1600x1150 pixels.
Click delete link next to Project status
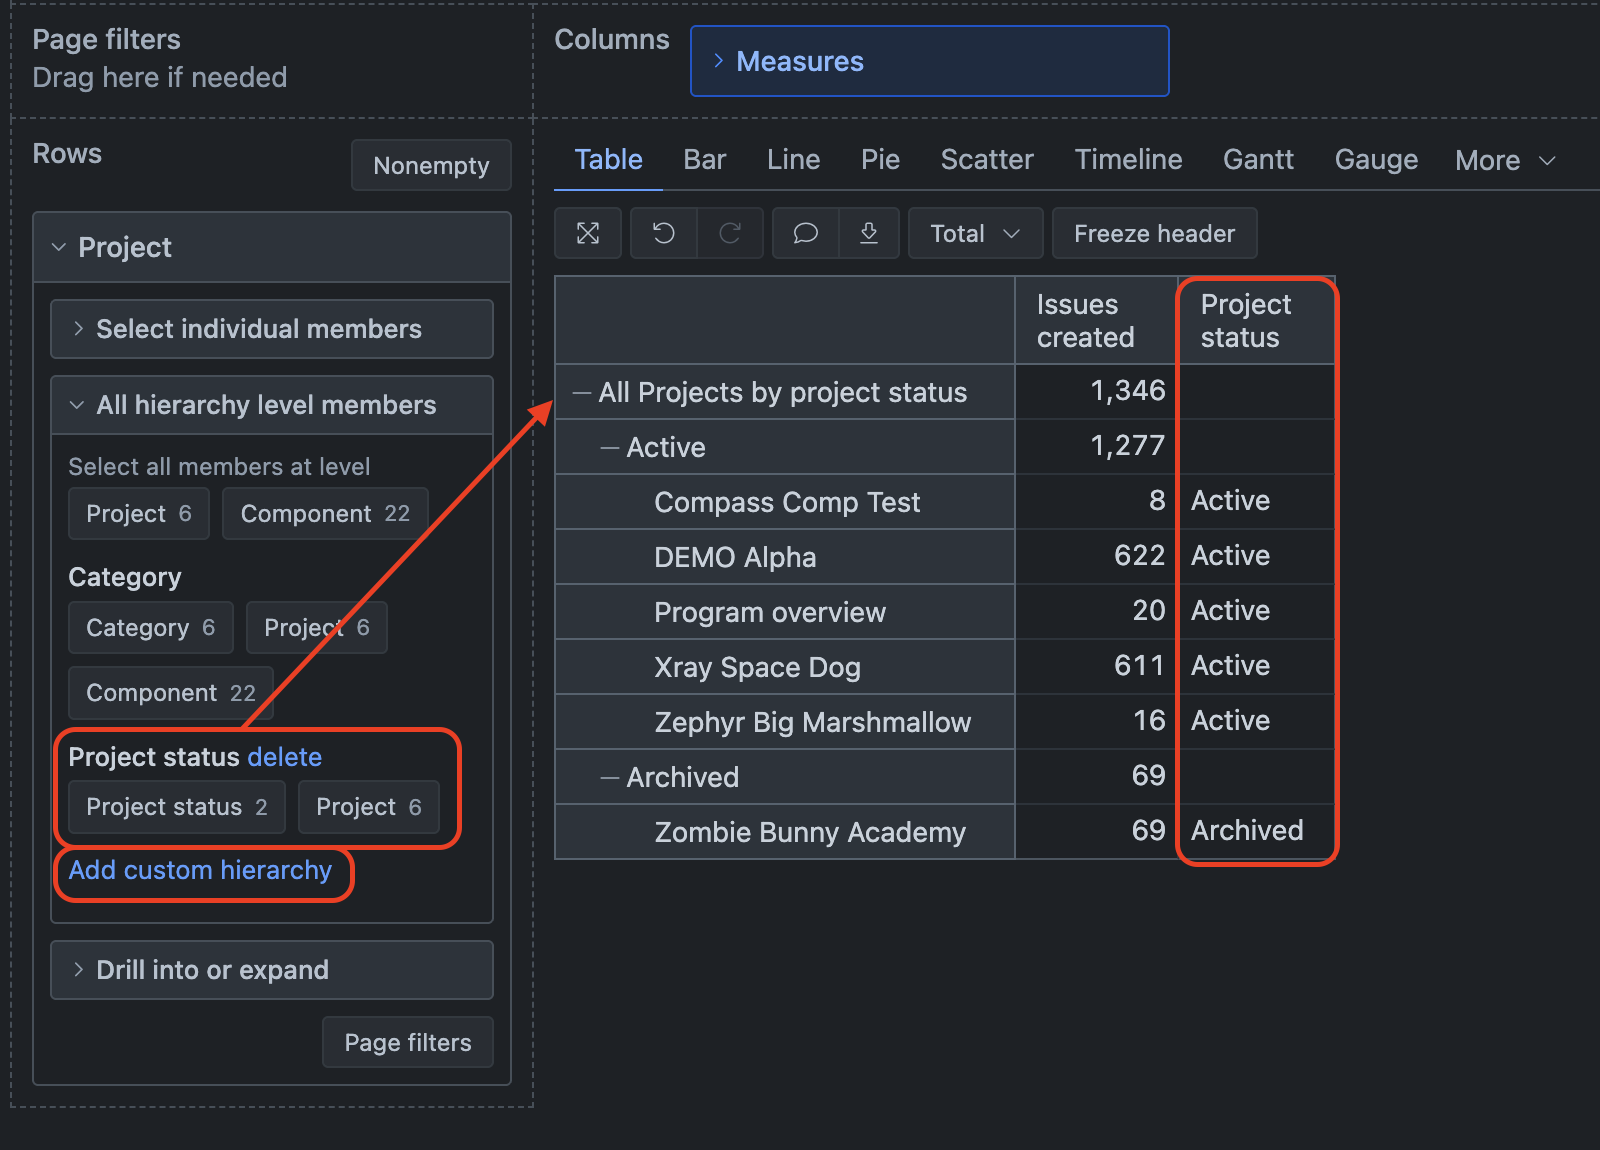point(285,757)
